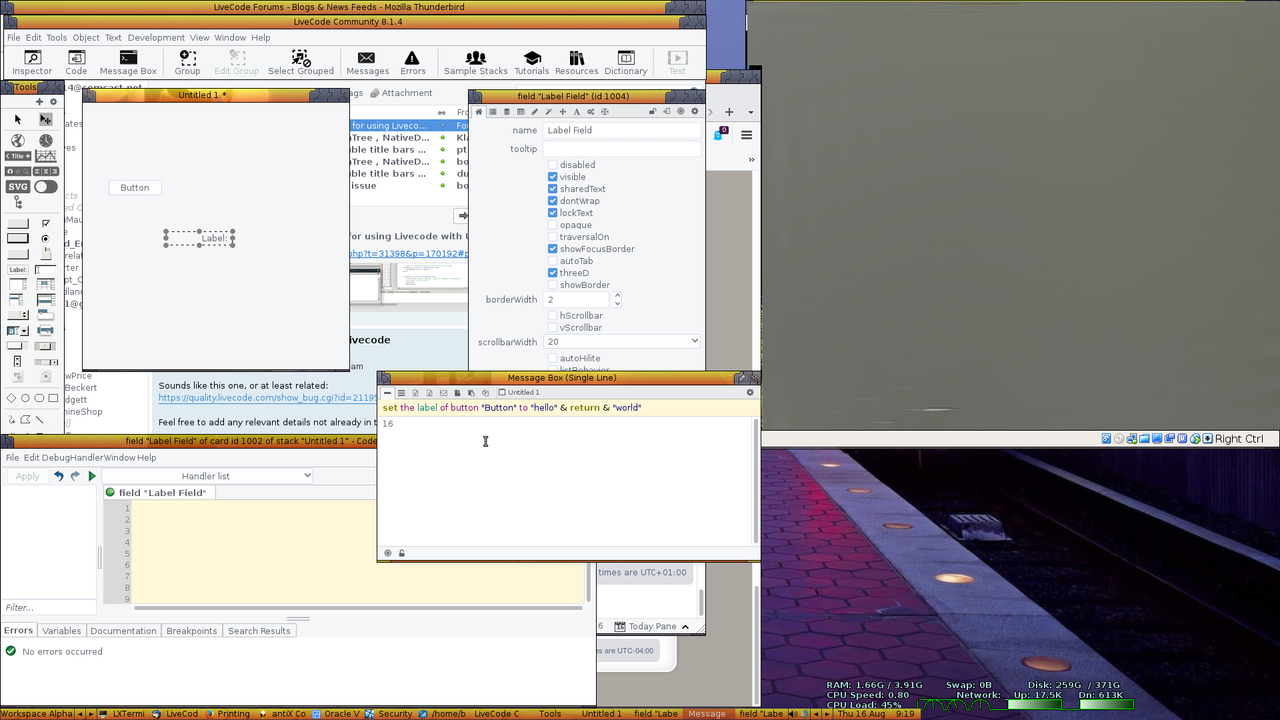The image size is (1280, 720).
Task: Open the File menu in LiveCode
Action: 14,38
